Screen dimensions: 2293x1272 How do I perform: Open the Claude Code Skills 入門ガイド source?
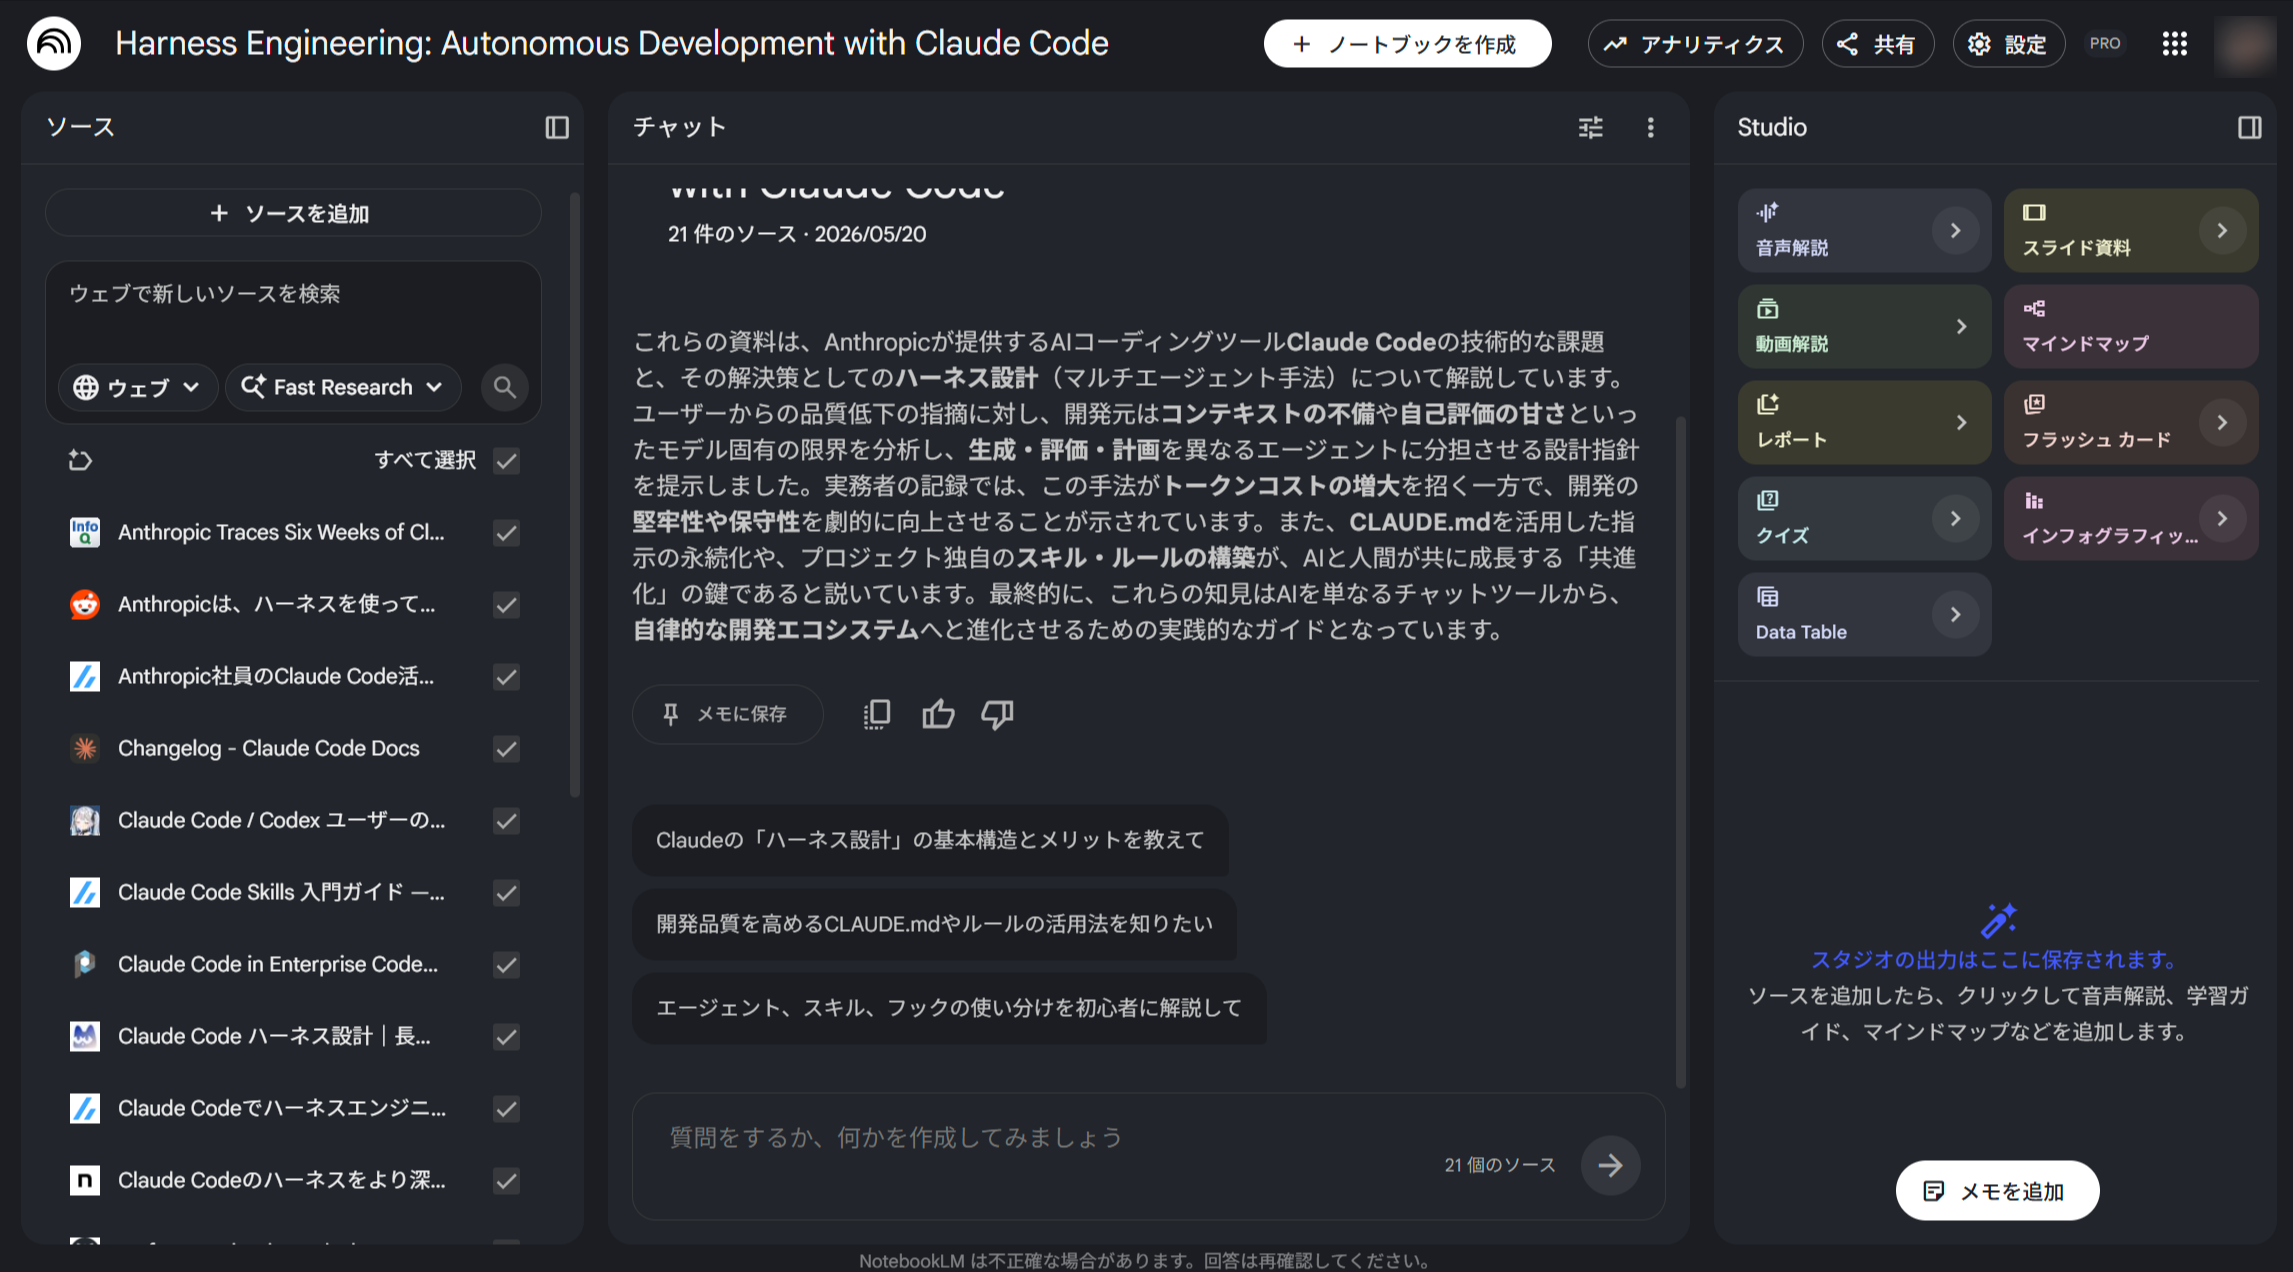pos(282,892)
